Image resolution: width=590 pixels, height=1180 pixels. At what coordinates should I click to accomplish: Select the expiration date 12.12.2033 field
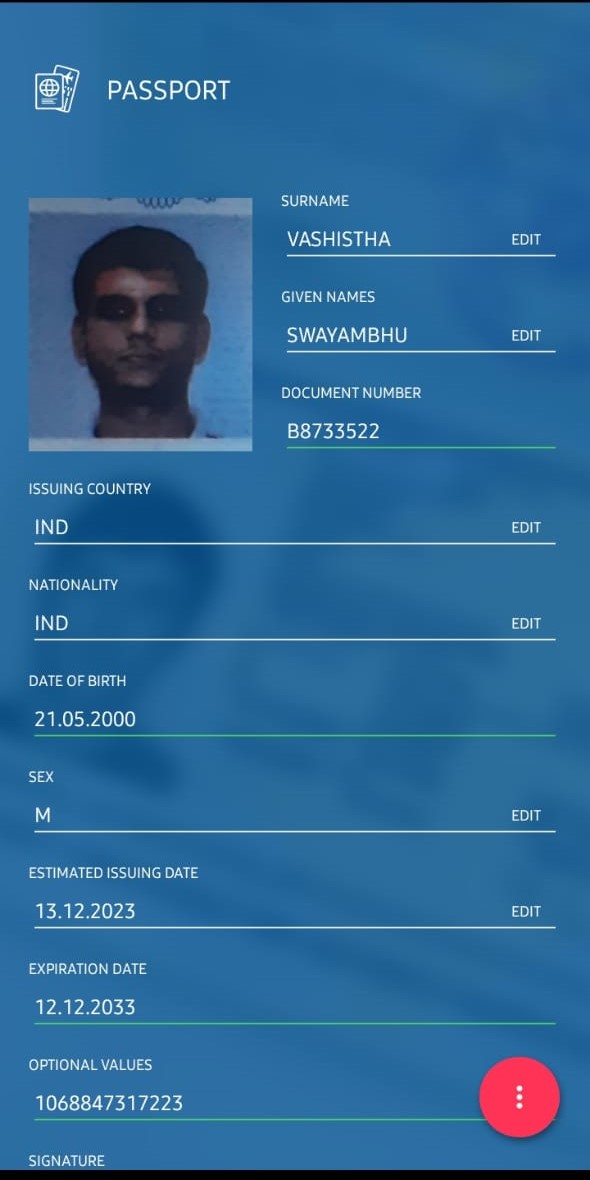click(x=294, y=1008)
